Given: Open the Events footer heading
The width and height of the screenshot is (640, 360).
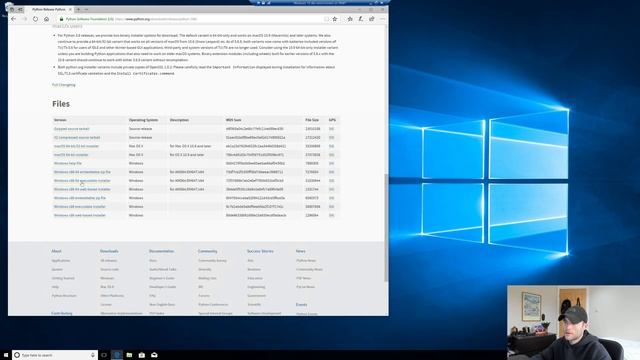Looking at the screenshot, I should [x=301, y=304].
